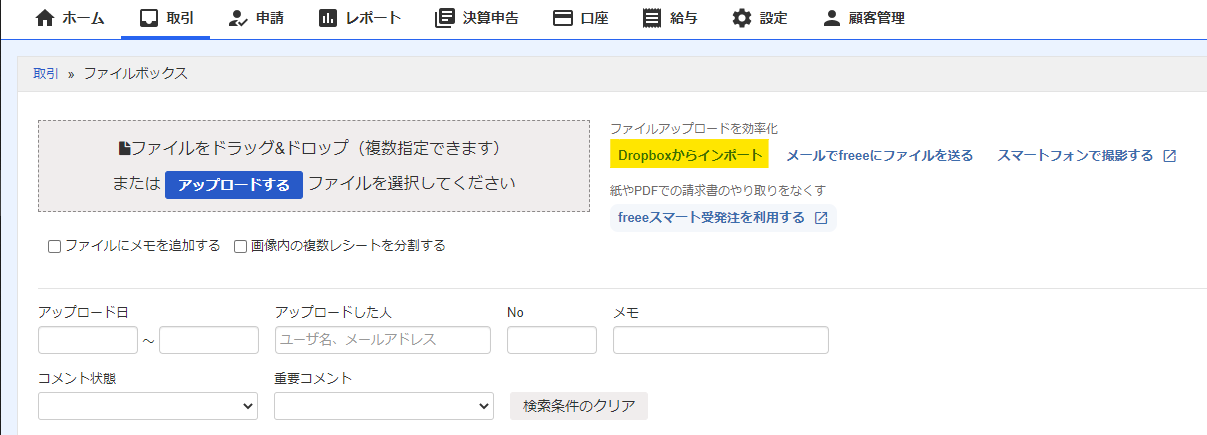Click the 設定 gear icon
Screen dimensions: 1207x435
[741, 18]
